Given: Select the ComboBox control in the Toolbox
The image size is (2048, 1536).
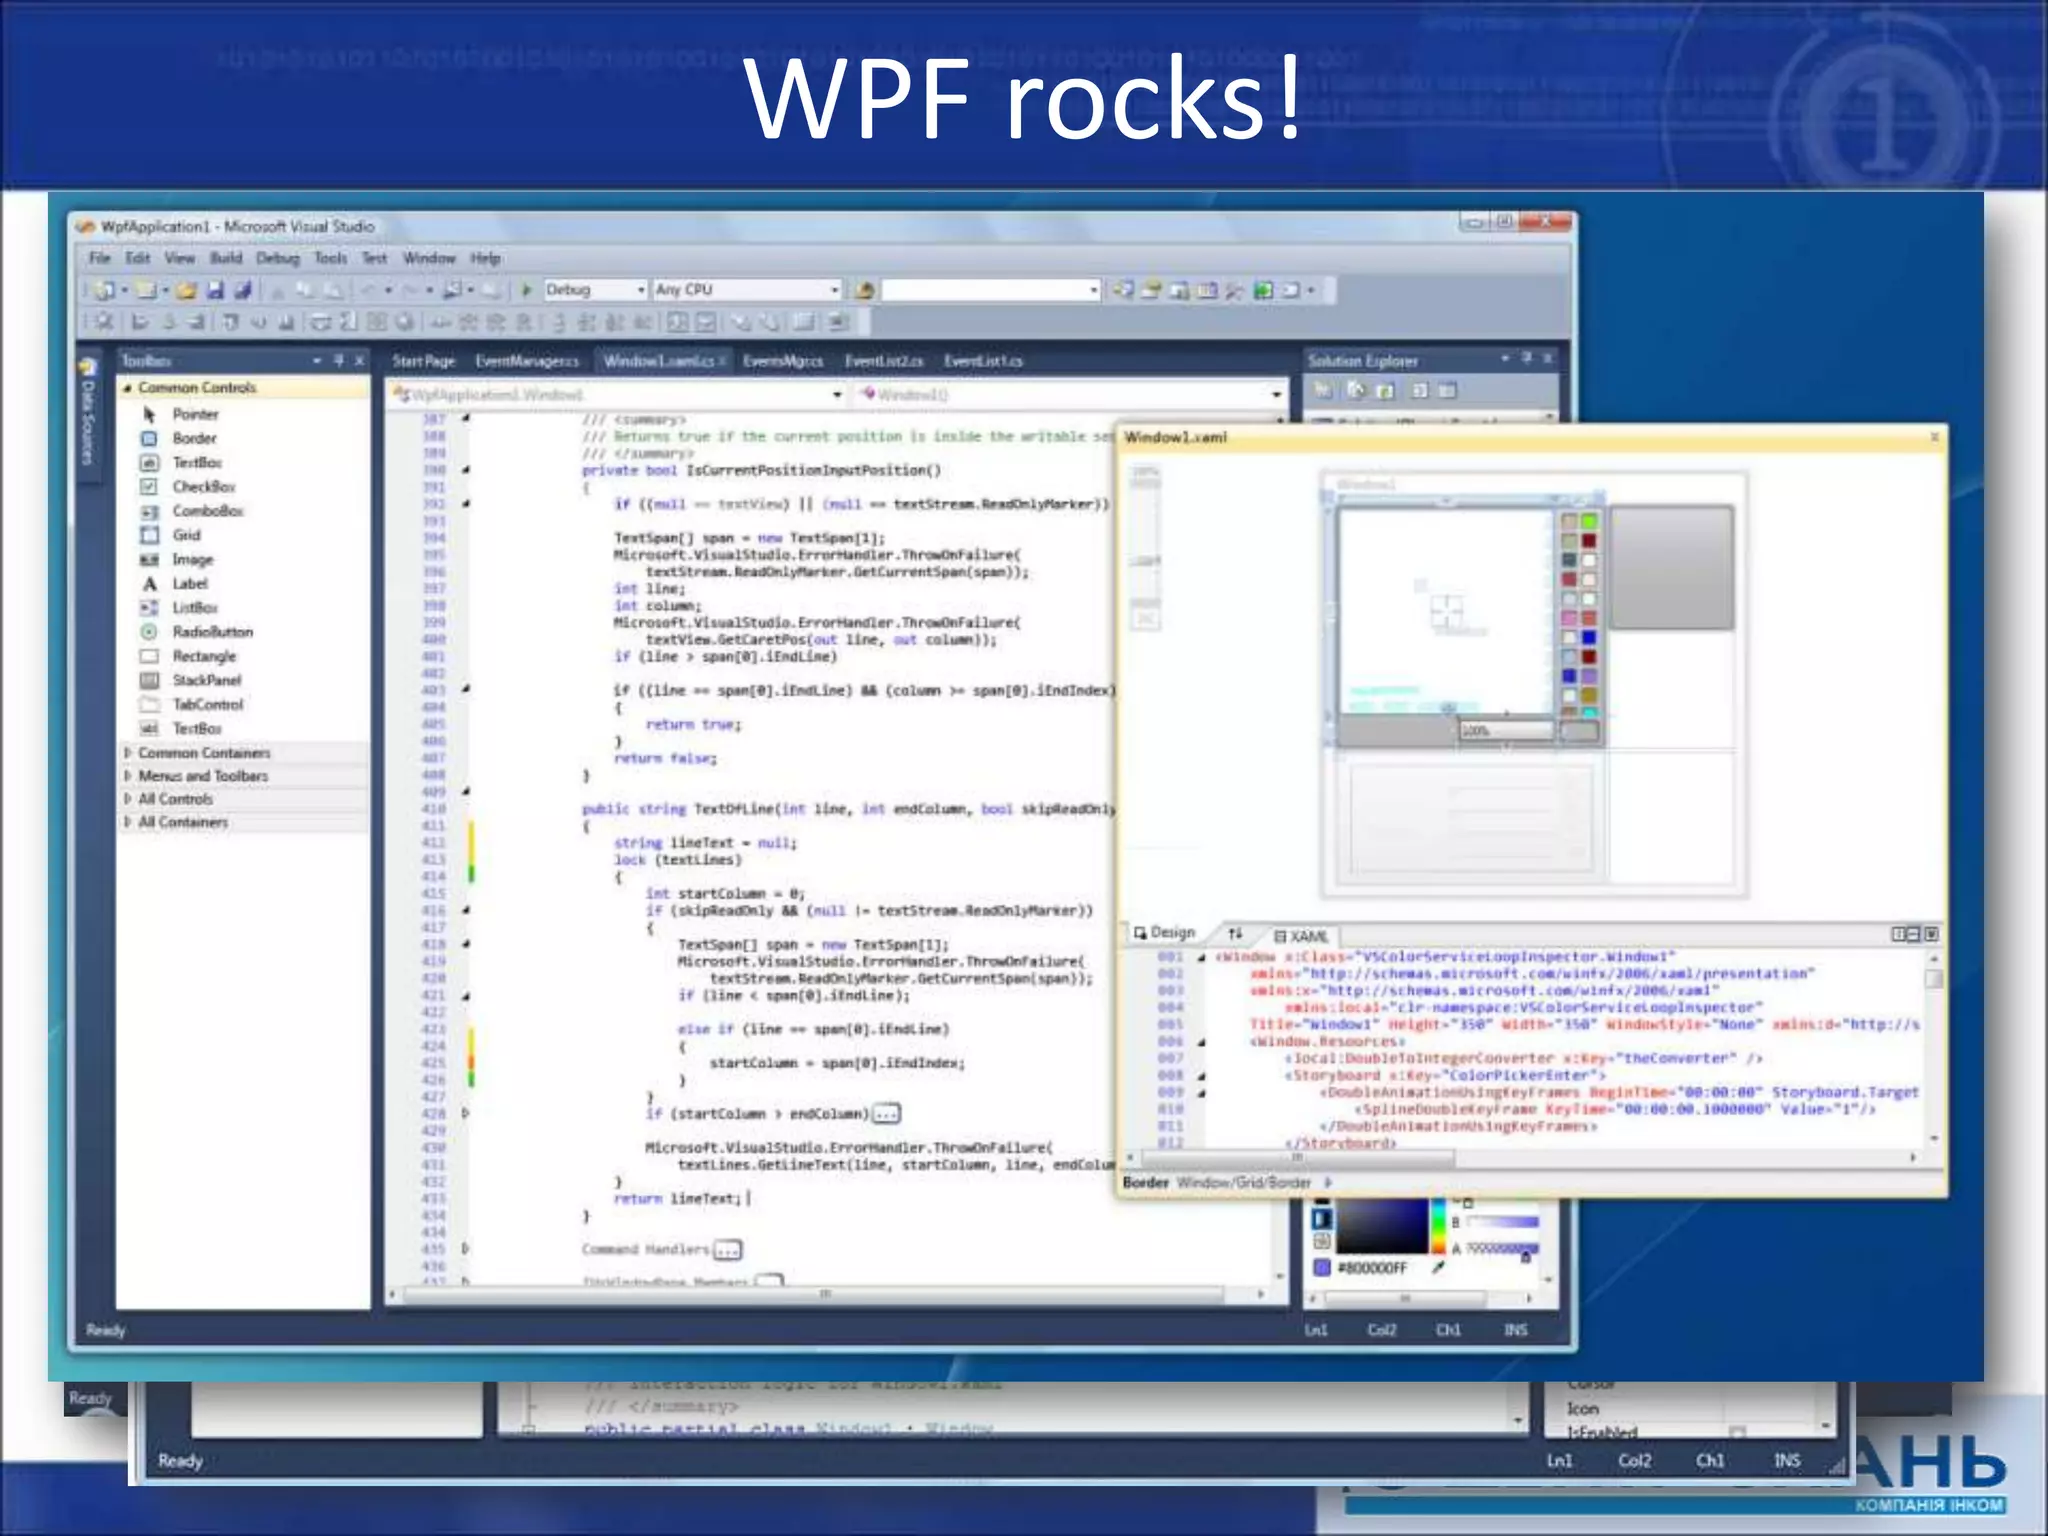Looking at the screenshot, I should 193,511.
